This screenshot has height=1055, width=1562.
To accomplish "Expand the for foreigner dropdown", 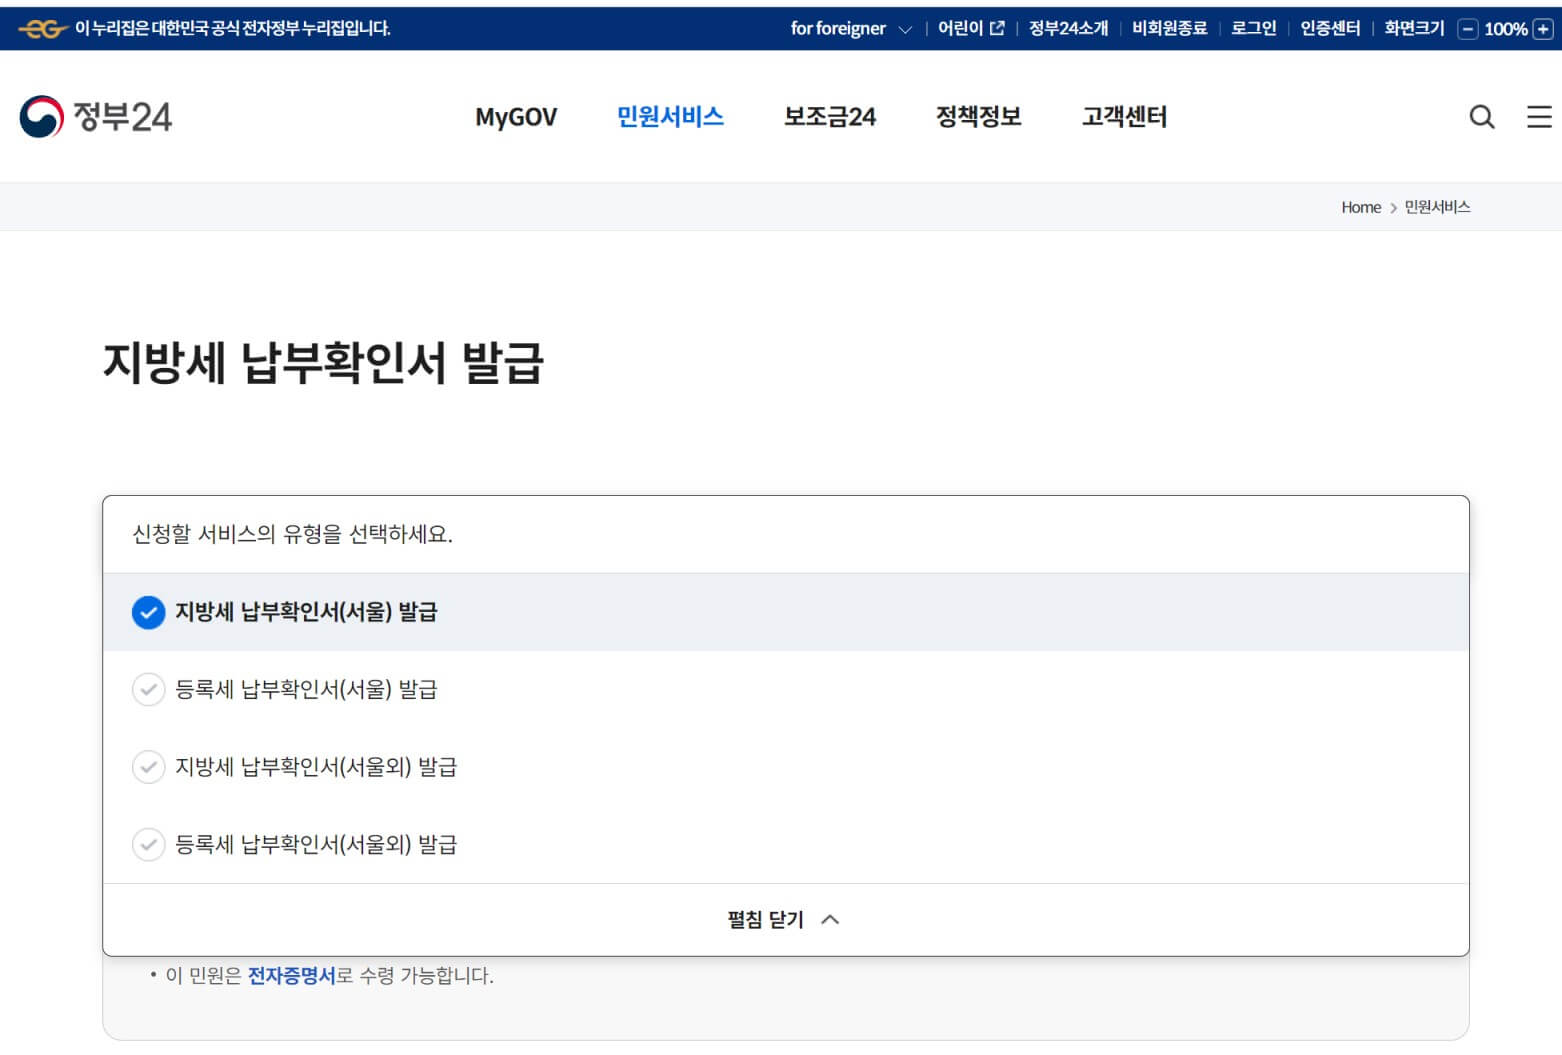I will (x=850, y=29).
